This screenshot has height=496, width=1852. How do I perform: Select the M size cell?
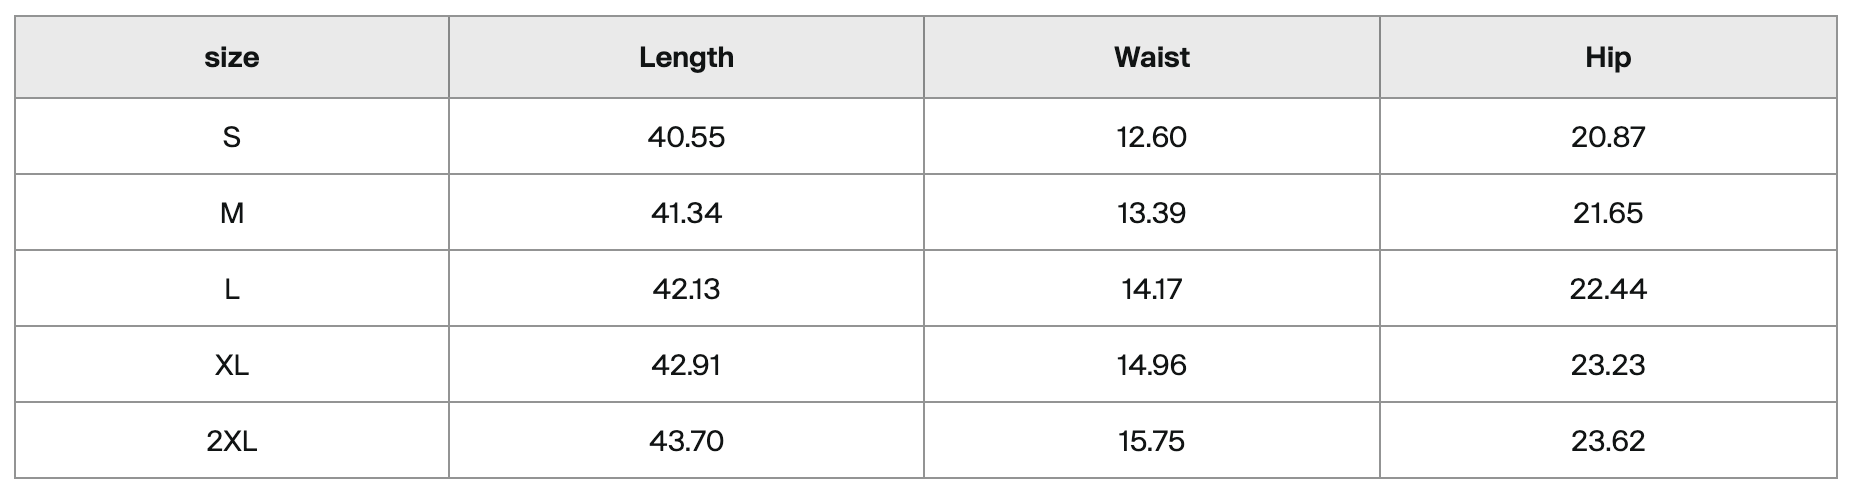point(232,213)
